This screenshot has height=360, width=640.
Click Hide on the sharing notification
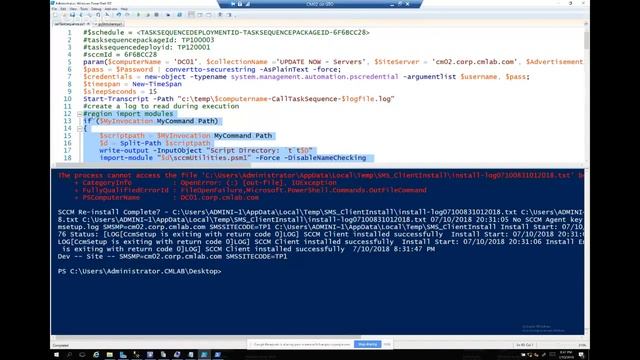pyautogui.click(x=387, y=344)
